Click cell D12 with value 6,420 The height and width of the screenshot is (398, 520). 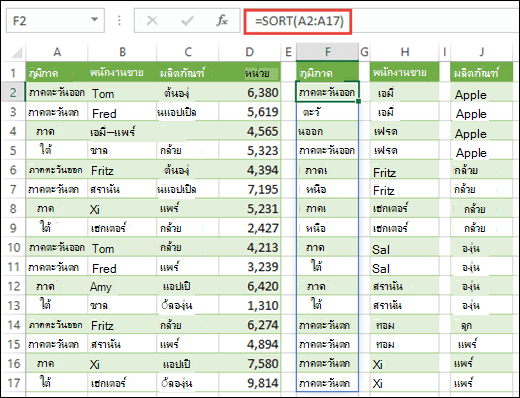pyautogui.click(x=249, y=286)
